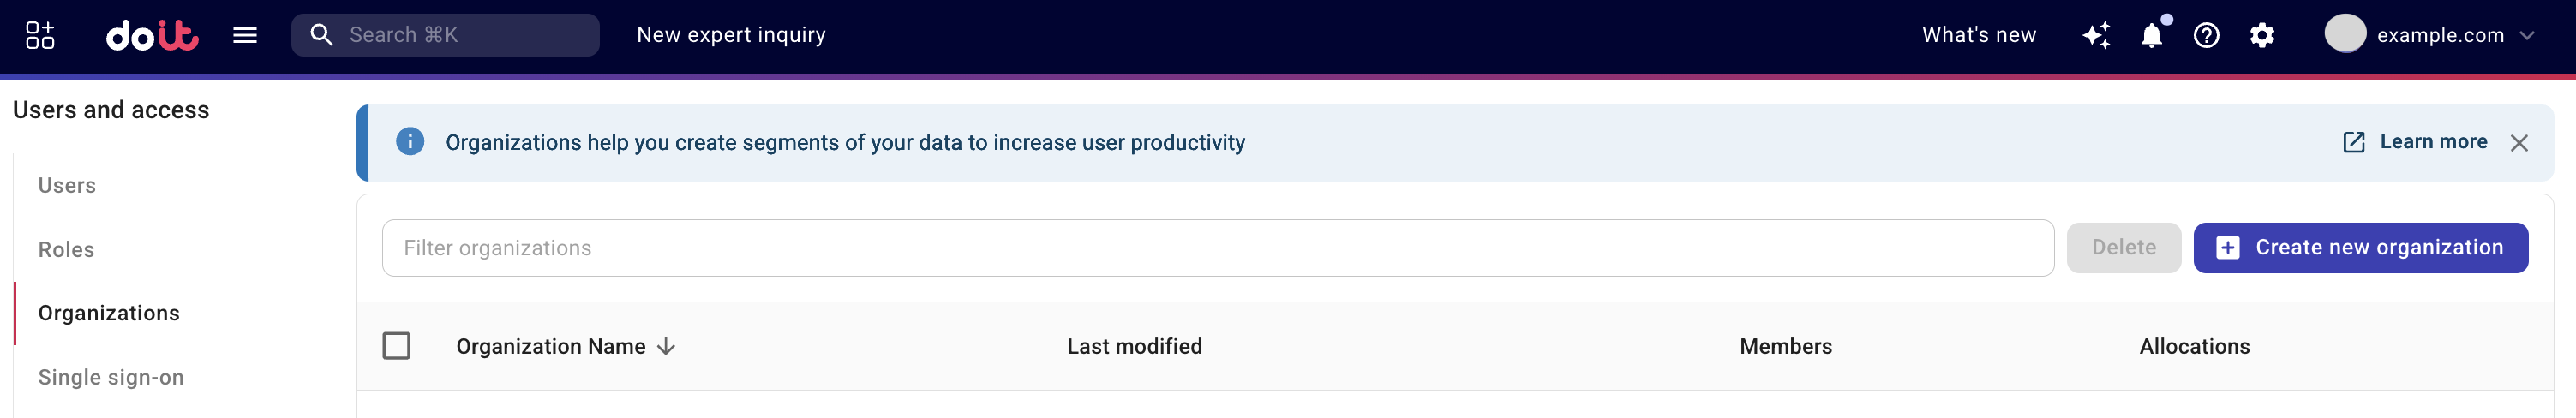Open the apps grid launcher icon
The height and width of the screenshot is (418, 2576).
tap(40, 35)
